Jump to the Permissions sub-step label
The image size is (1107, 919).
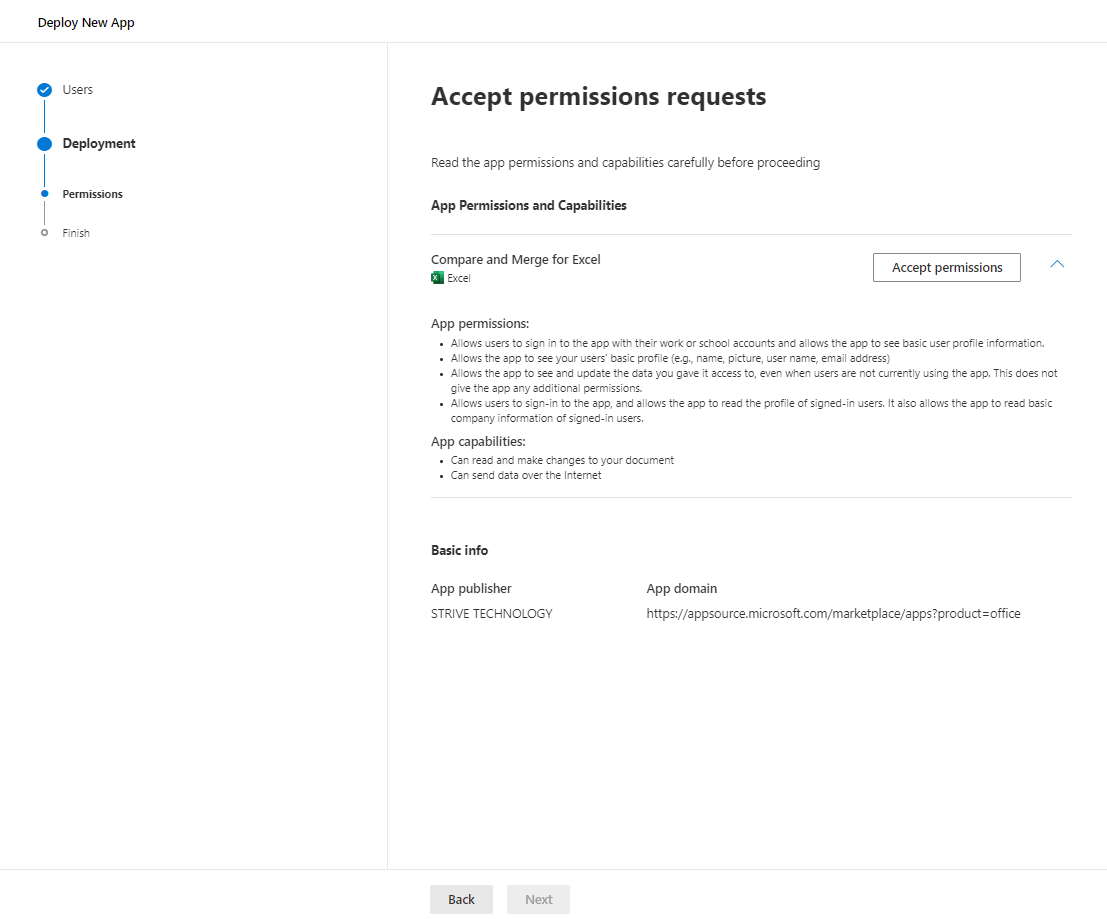[92, 193]
